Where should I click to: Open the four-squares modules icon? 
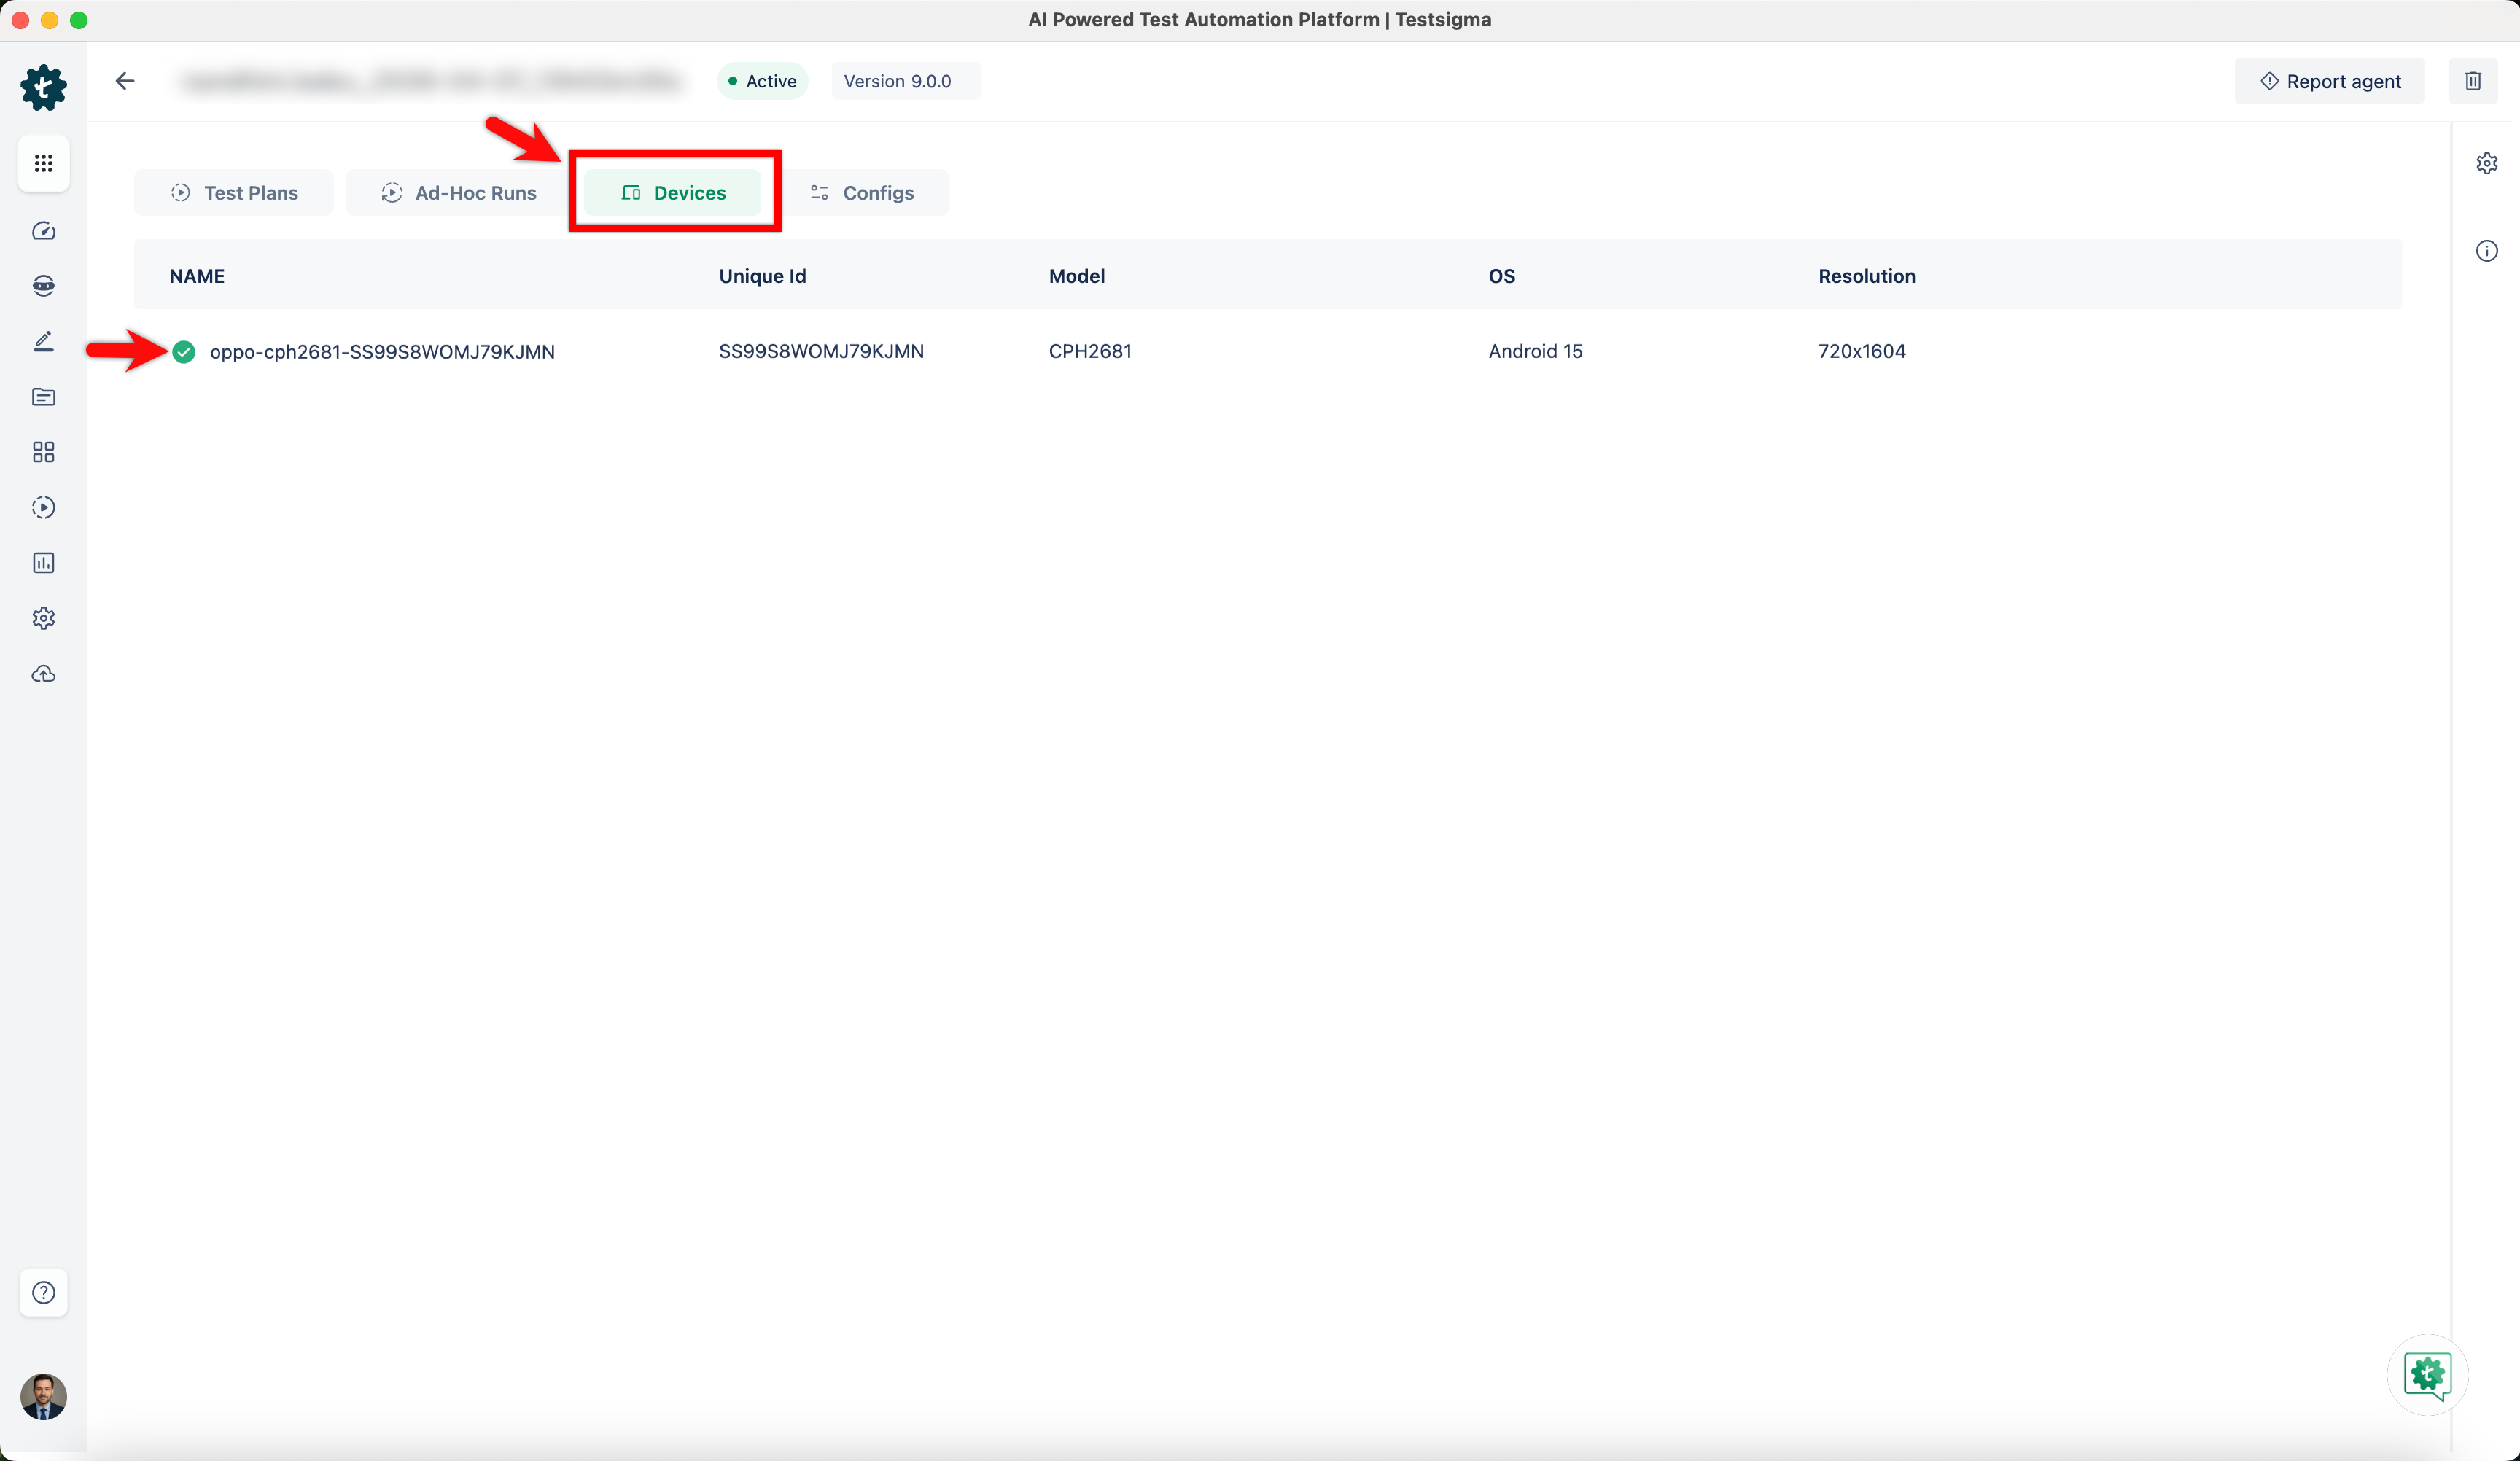coord(43,452)
